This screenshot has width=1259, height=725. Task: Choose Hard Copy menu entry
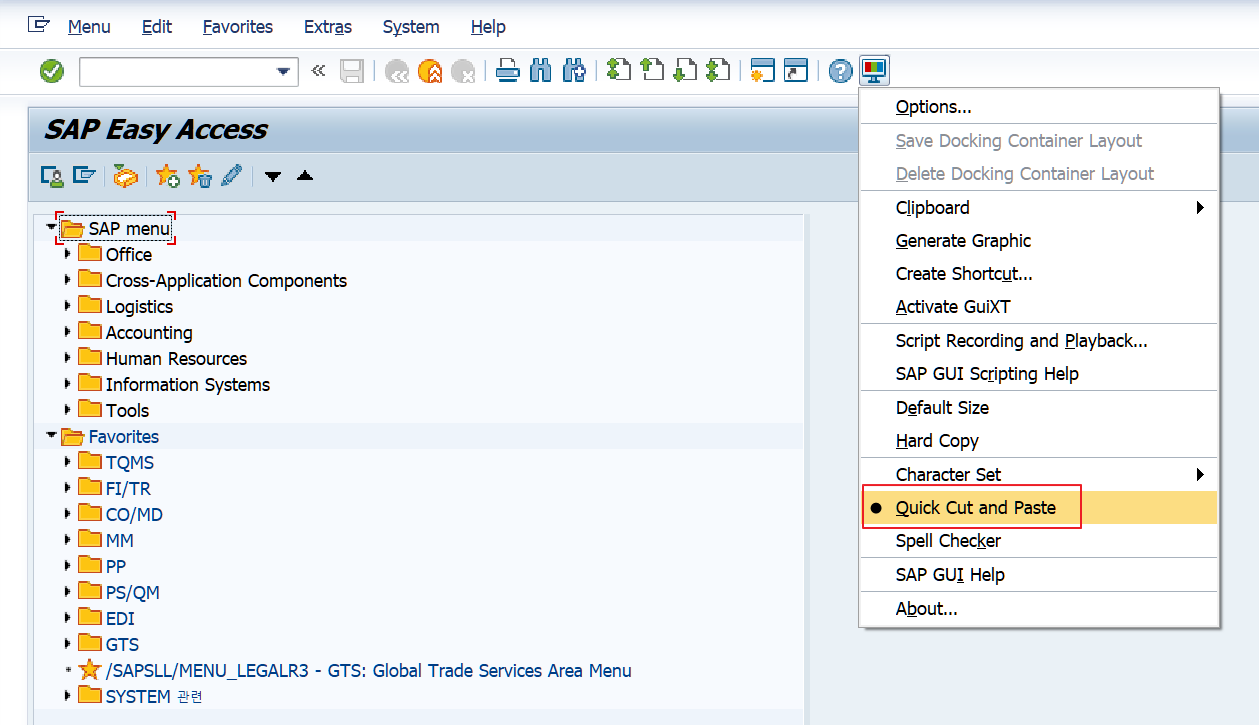coord(1039,441)
